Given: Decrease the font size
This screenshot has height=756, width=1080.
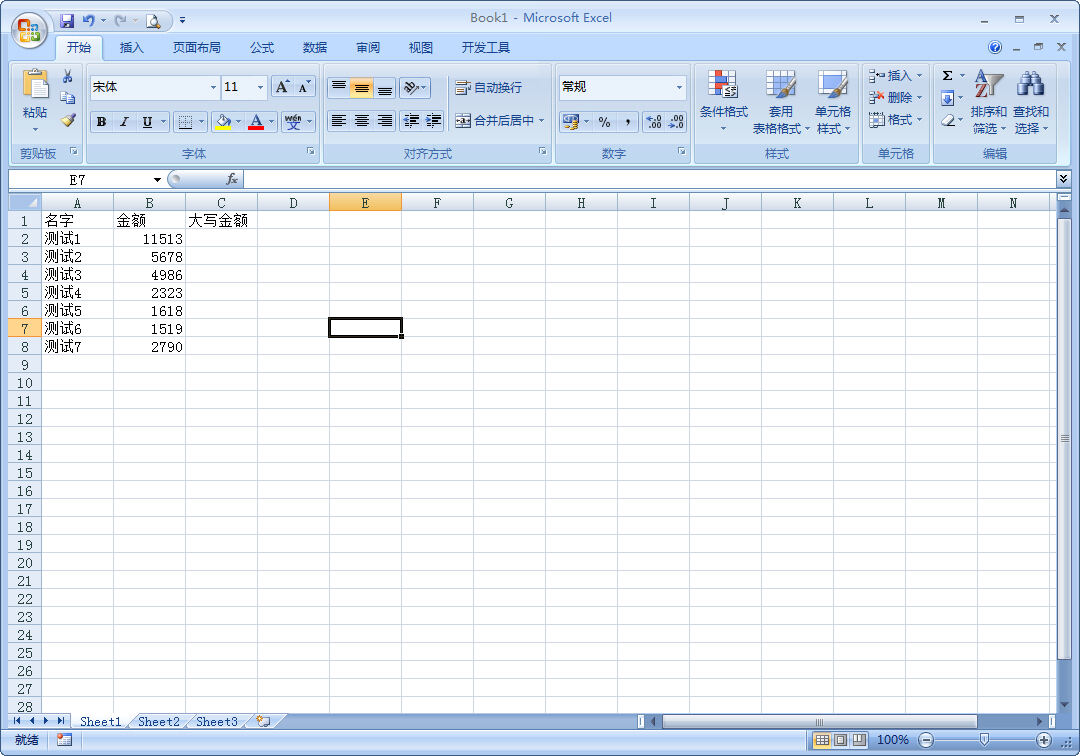Looking at the screenshot, I should (x=304, y=87).
